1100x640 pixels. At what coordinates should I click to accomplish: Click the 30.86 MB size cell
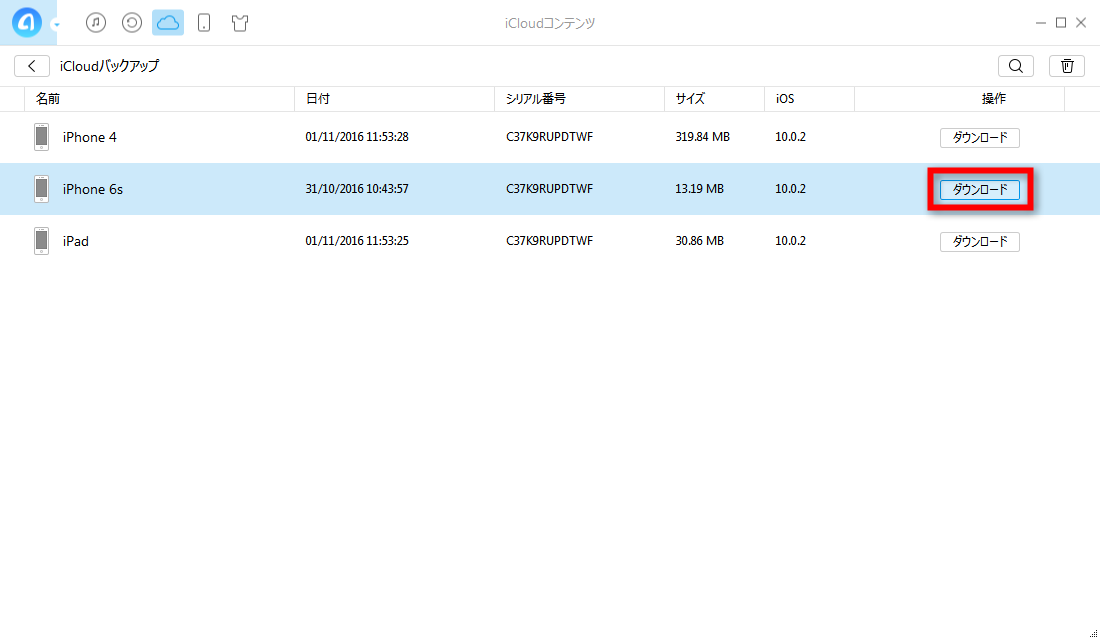699,241
